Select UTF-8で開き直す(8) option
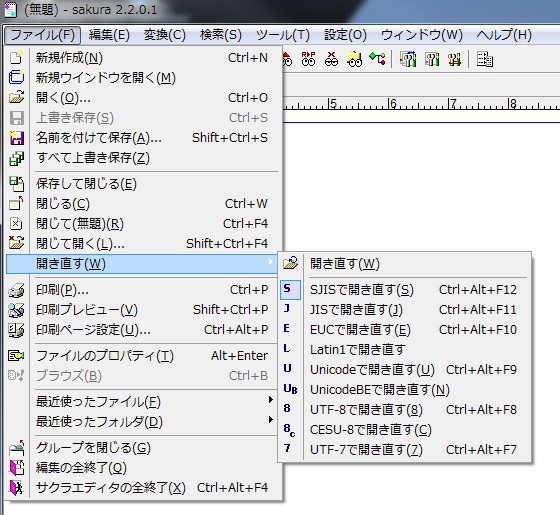 pyautogui.click(x=404, y=410)
